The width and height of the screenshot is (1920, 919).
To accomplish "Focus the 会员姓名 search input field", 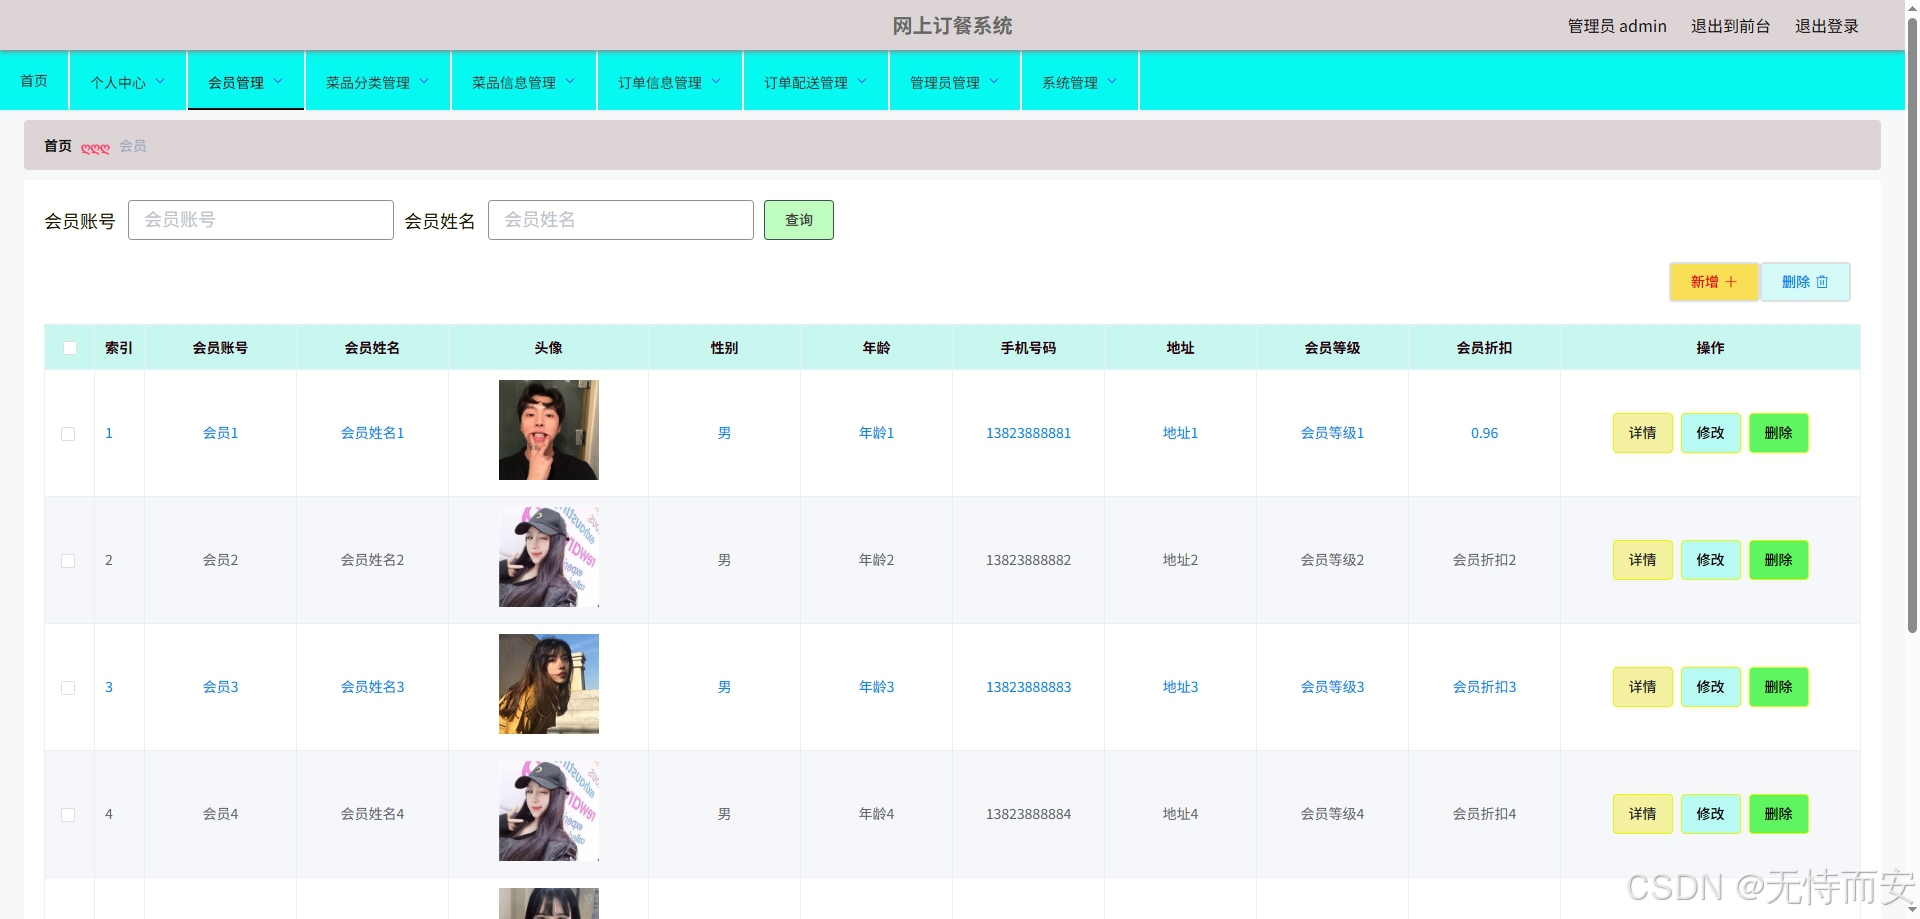I will point(621,220).
